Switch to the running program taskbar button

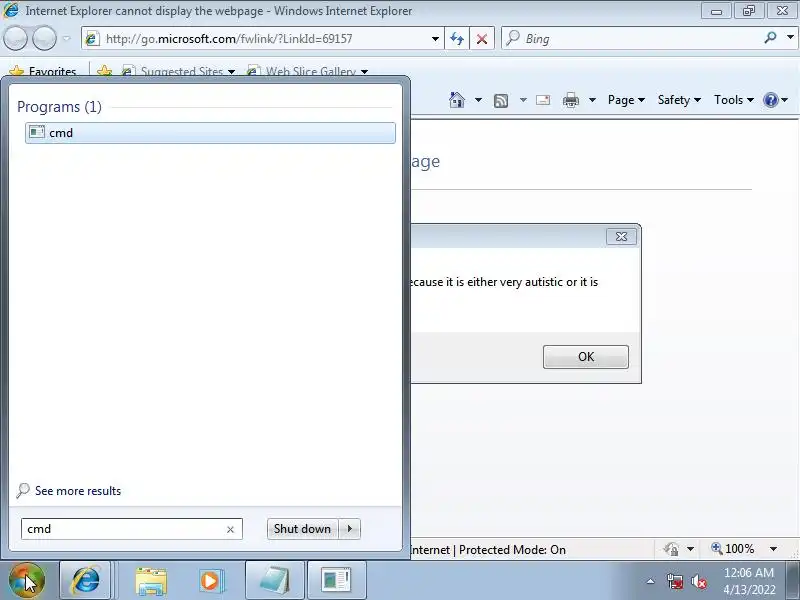[336, 580]
